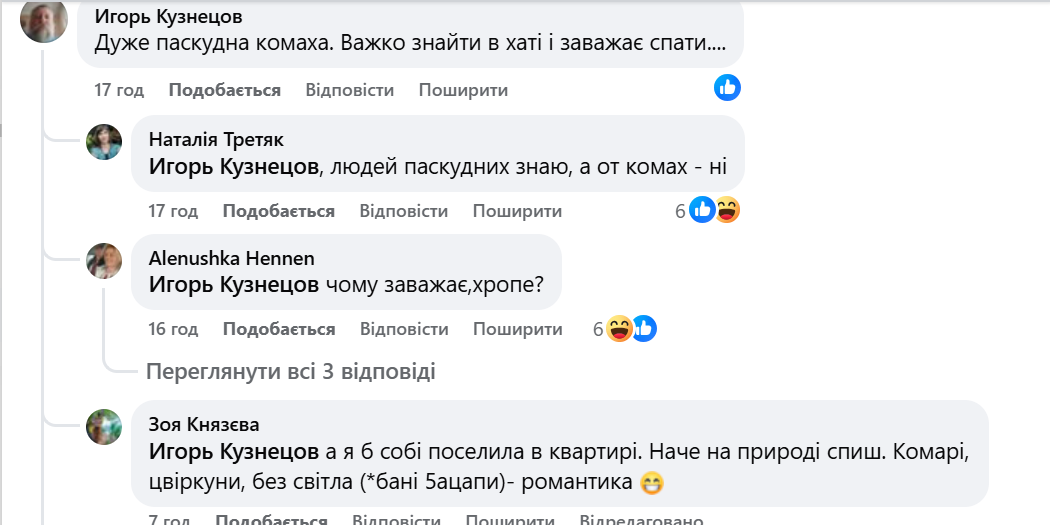Reply to Наталія Третяк's comment

click(404, 211)
